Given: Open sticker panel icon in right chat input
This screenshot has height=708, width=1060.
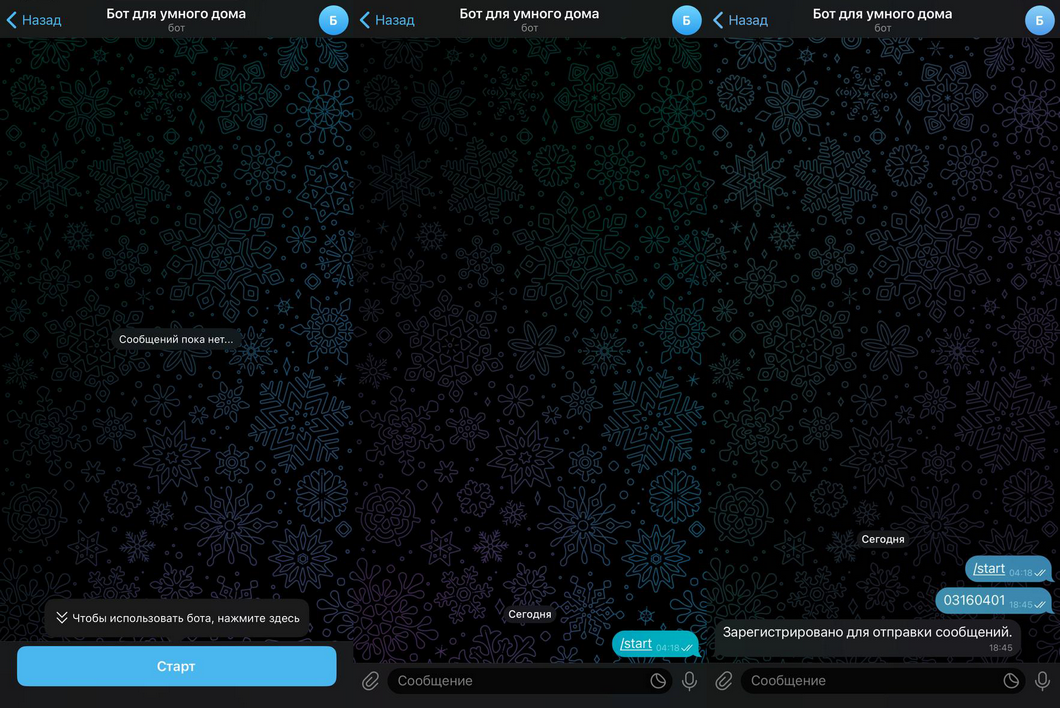Looking at the screenshot, I should coord(1011,681).
